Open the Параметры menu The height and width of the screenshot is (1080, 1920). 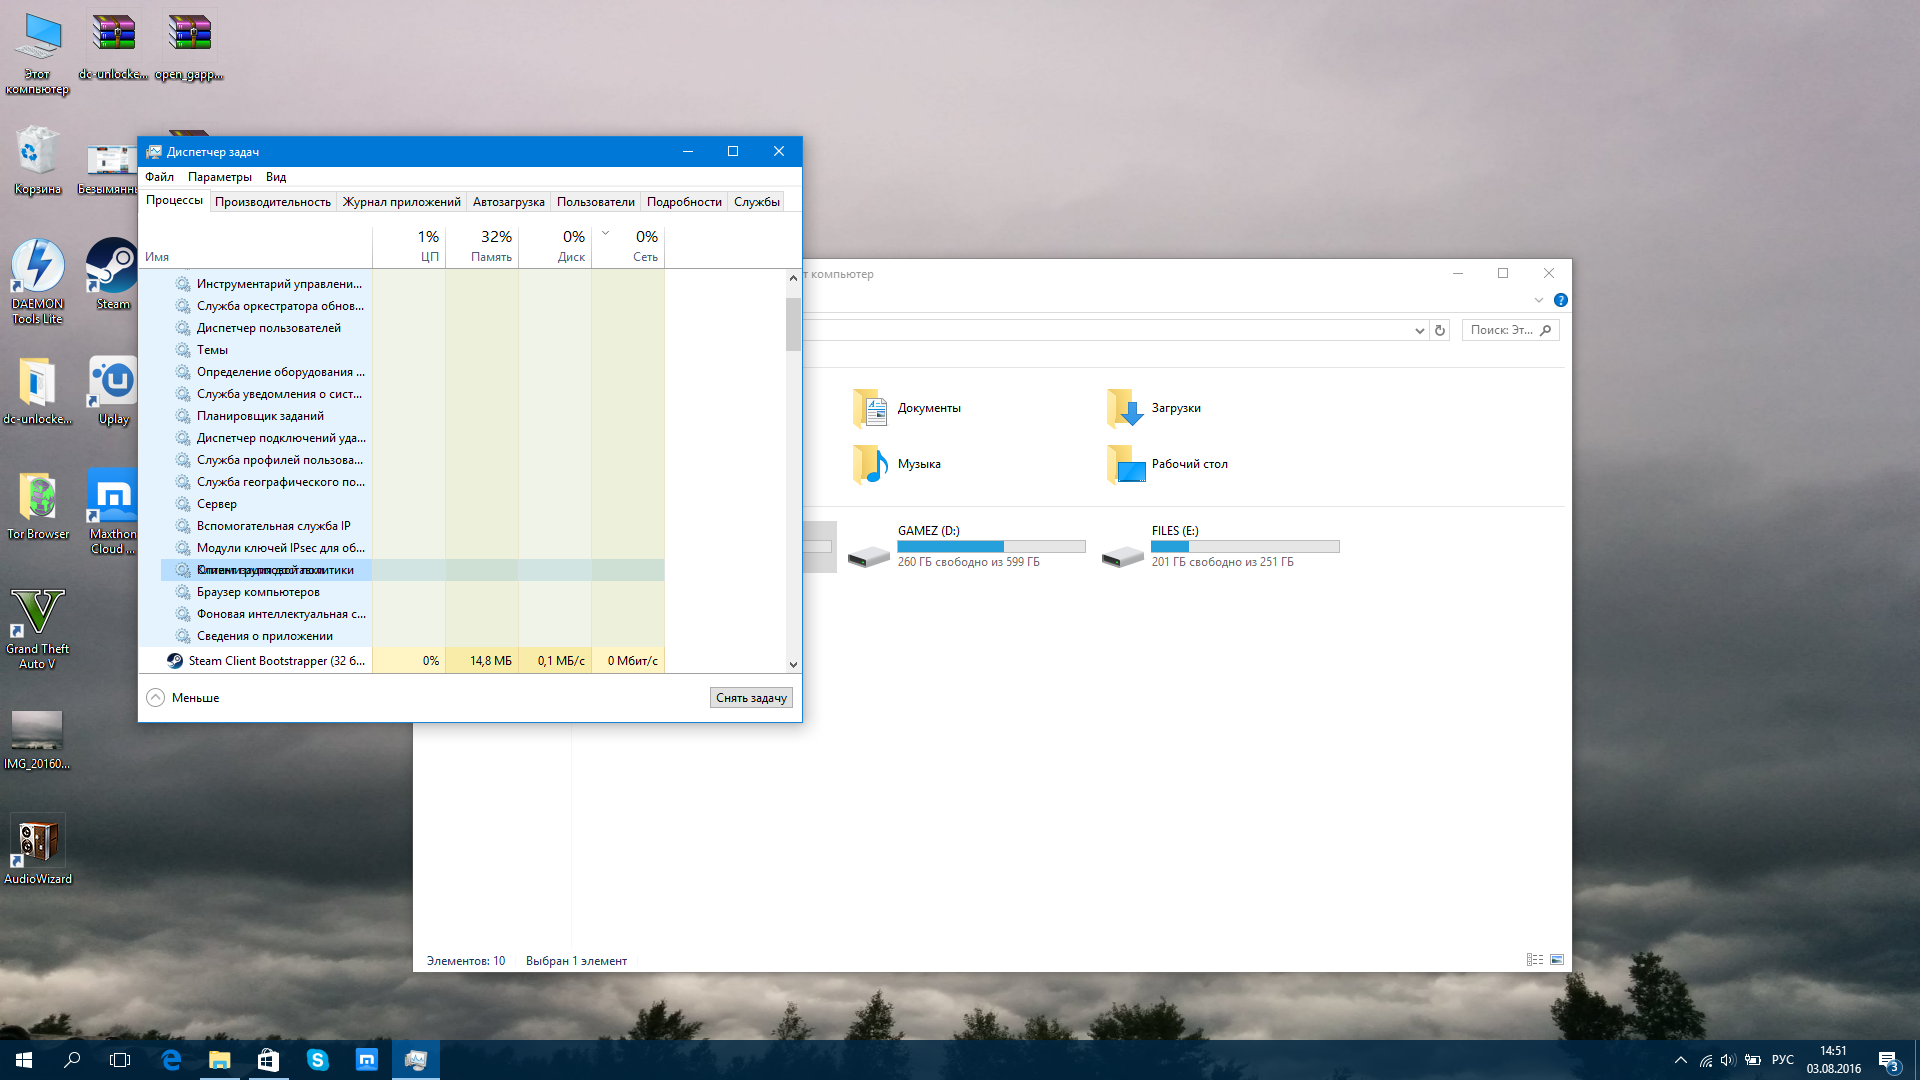coord(219,177)
